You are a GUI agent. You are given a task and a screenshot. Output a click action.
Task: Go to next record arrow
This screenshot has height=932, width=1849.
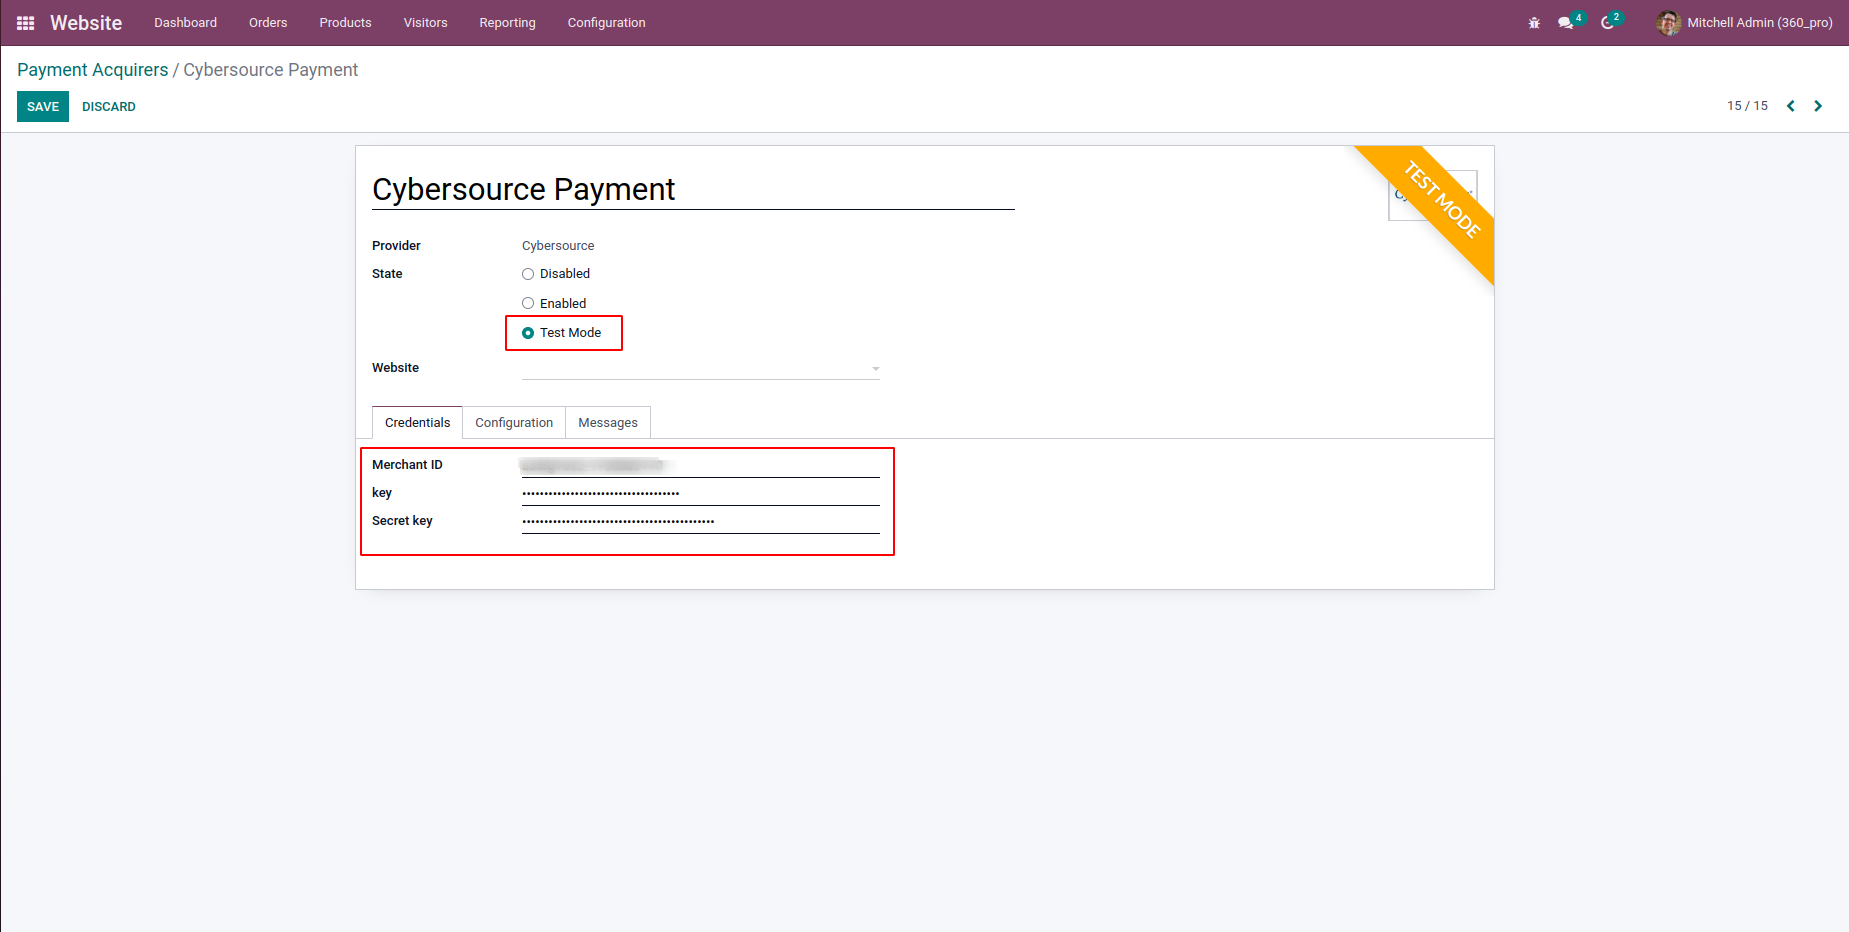1818,106
